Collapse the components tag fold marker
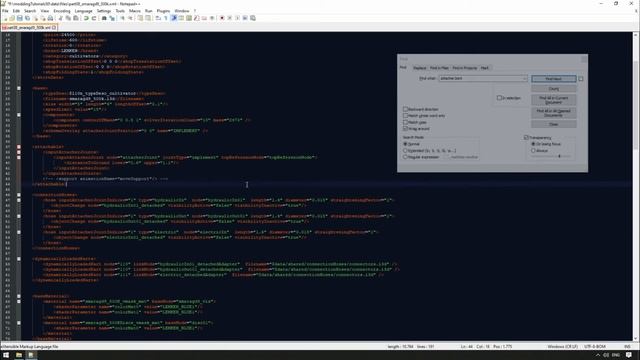The image size is (640, 360). (x=19, y=115)
